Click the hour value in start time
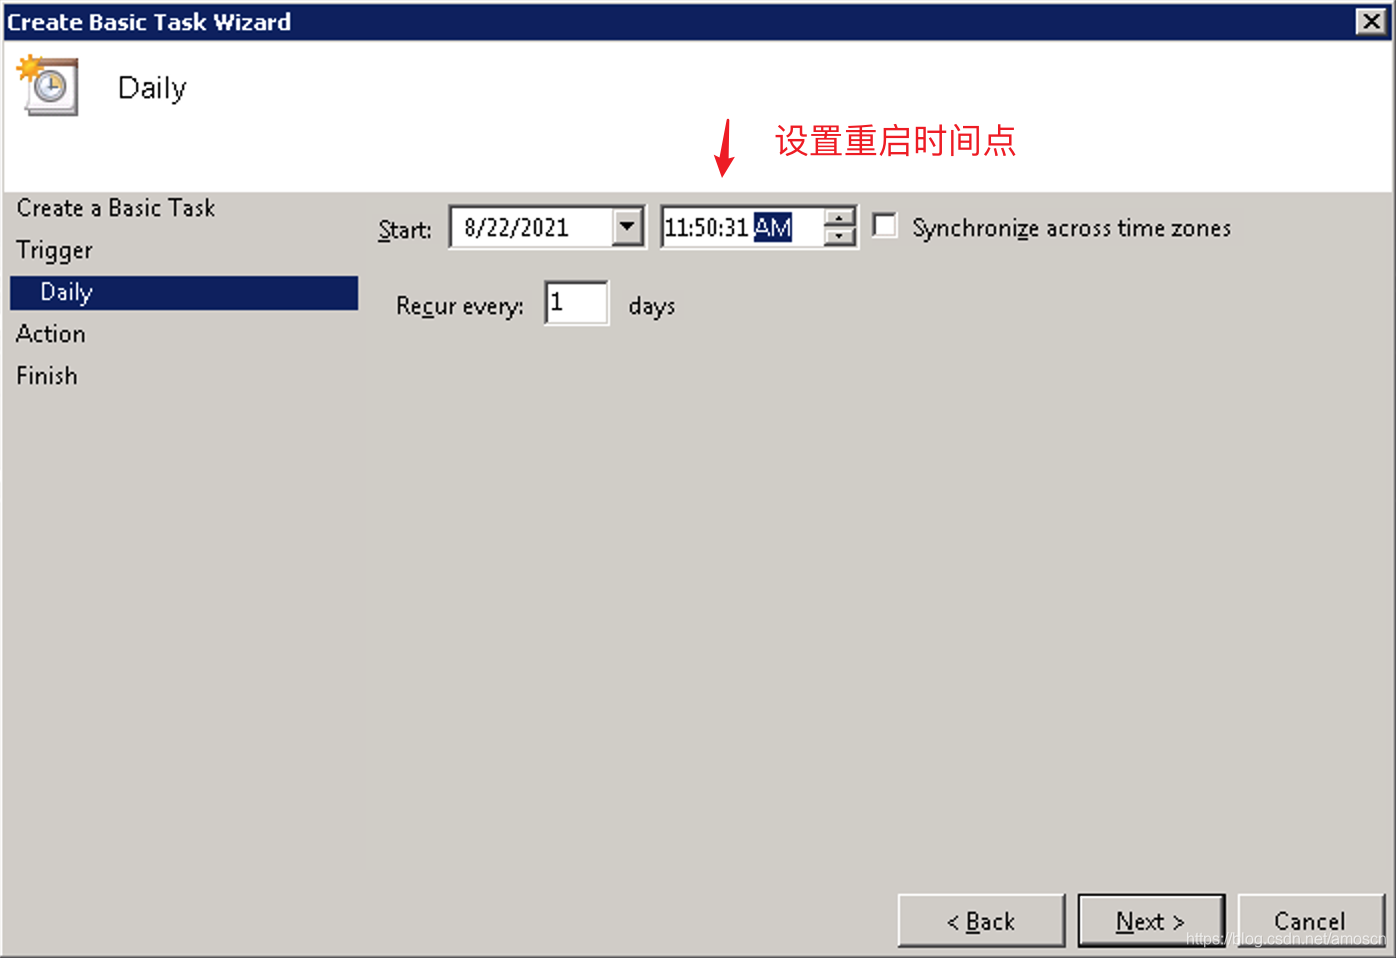 click(675, 228)
